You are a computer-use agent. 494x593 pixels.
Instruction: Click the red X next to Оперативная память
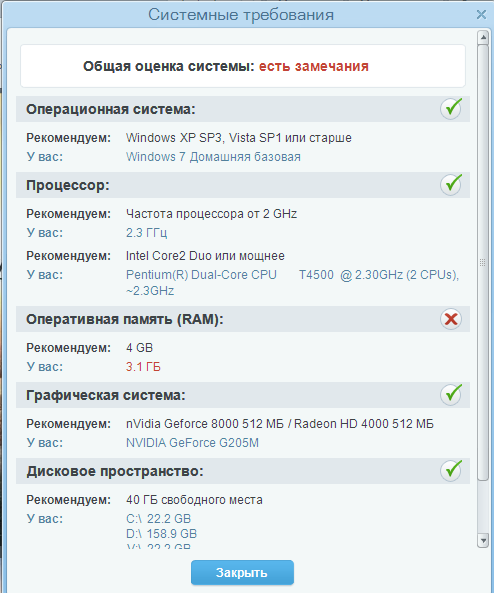[451, 319]
